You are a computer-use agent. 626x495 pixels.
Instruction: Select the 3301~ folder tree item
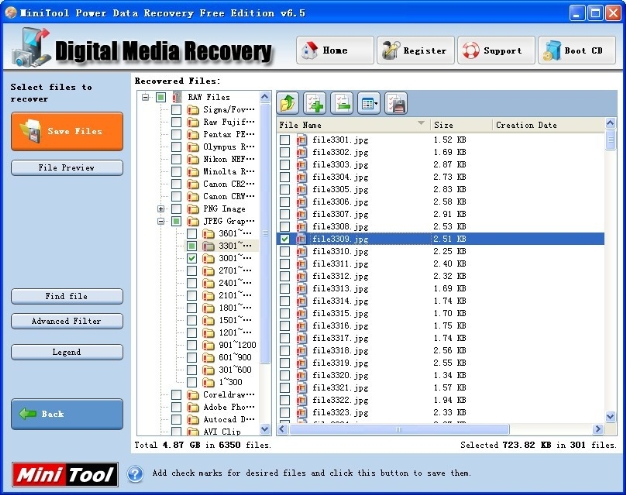click(235, 246)
